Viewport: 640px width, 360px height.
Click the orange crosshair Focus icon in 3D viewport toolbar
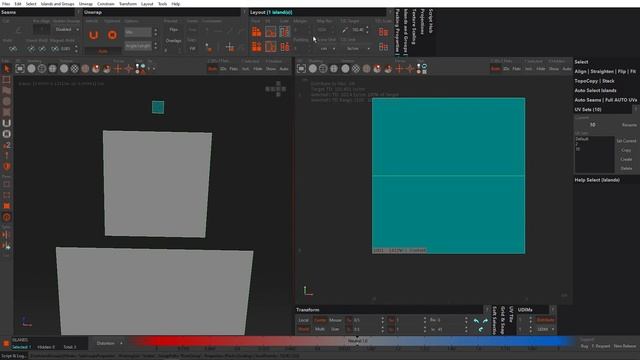[x=118, y=69]
